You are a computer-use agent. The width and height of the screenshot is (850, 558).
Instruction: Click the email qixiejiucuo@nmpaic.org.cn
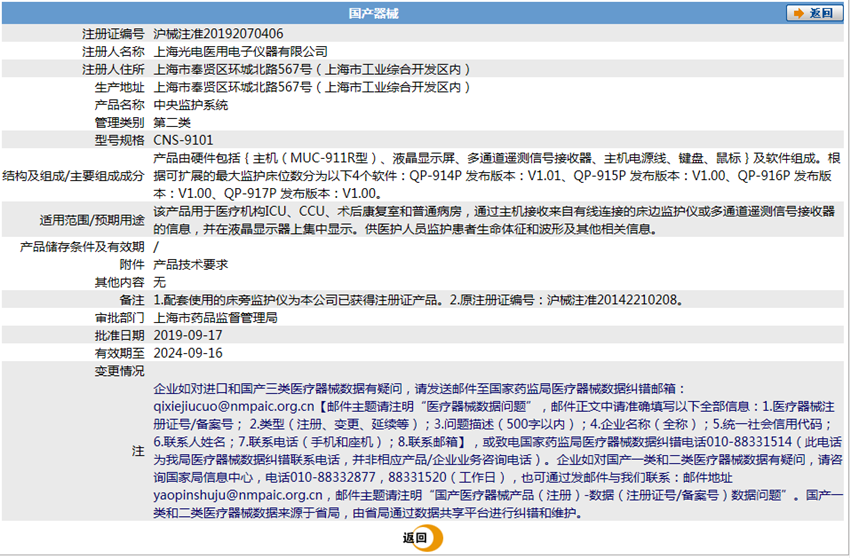pyautogui.click(x=234, y=406)
